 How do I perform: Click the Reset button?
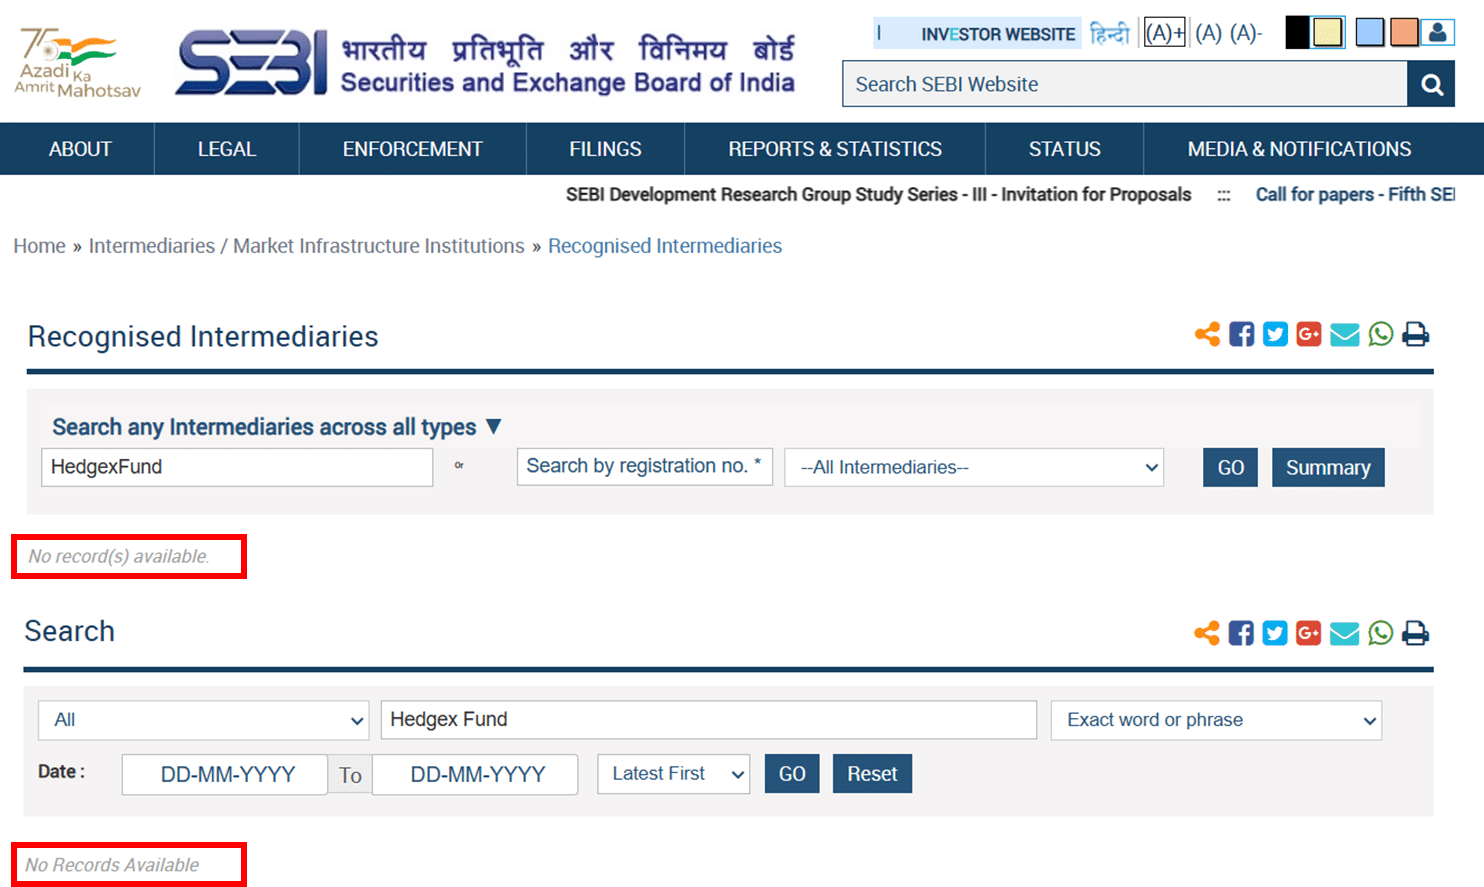(872, 774)
